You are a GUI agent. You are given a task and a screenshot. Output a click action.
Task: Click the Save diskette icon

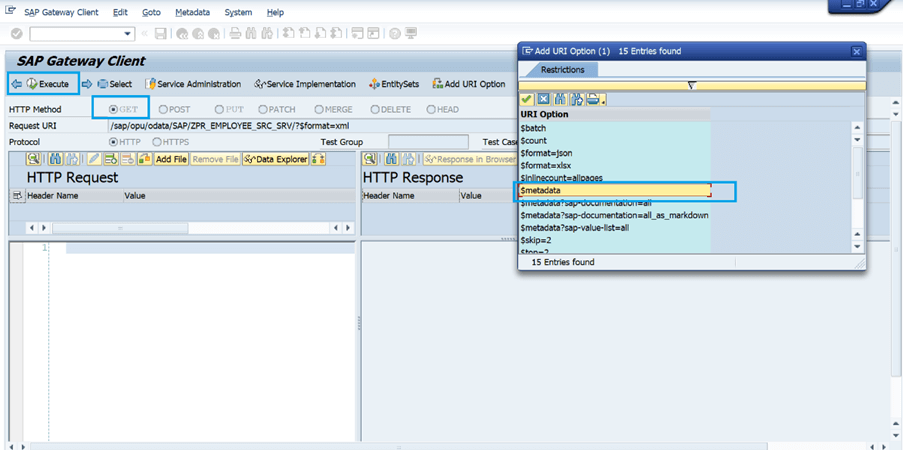(161, 34)
